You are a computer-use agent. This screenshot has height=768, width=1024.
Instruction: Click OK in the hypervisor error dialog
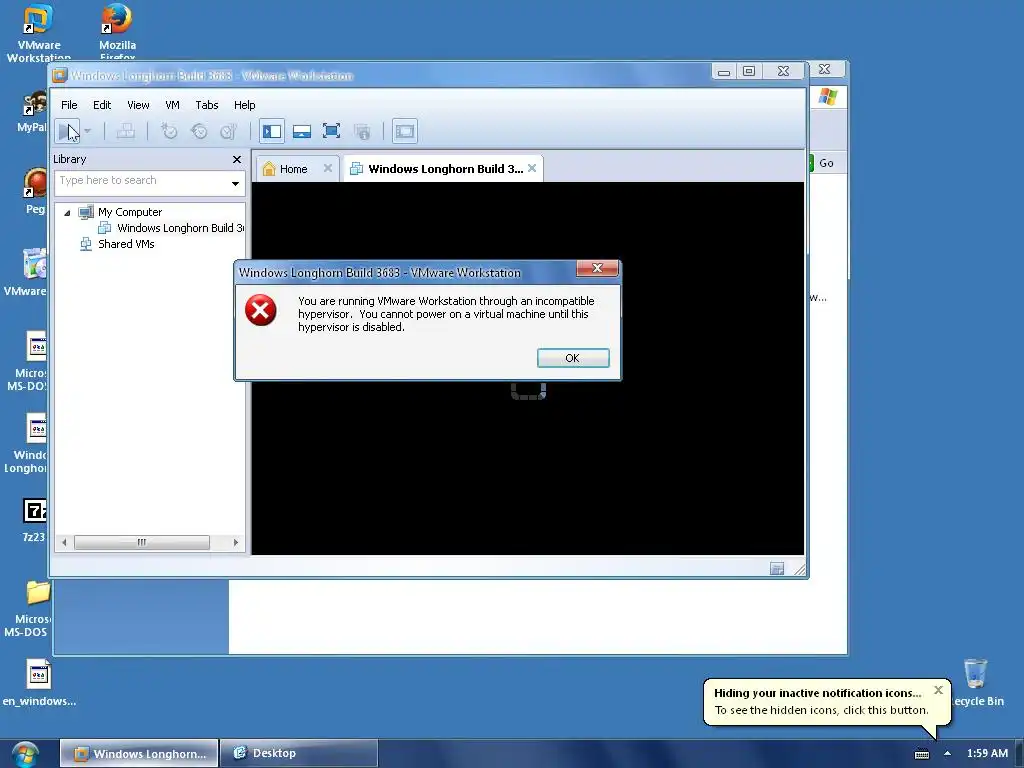pyautogui.click(x=573, y=358)
